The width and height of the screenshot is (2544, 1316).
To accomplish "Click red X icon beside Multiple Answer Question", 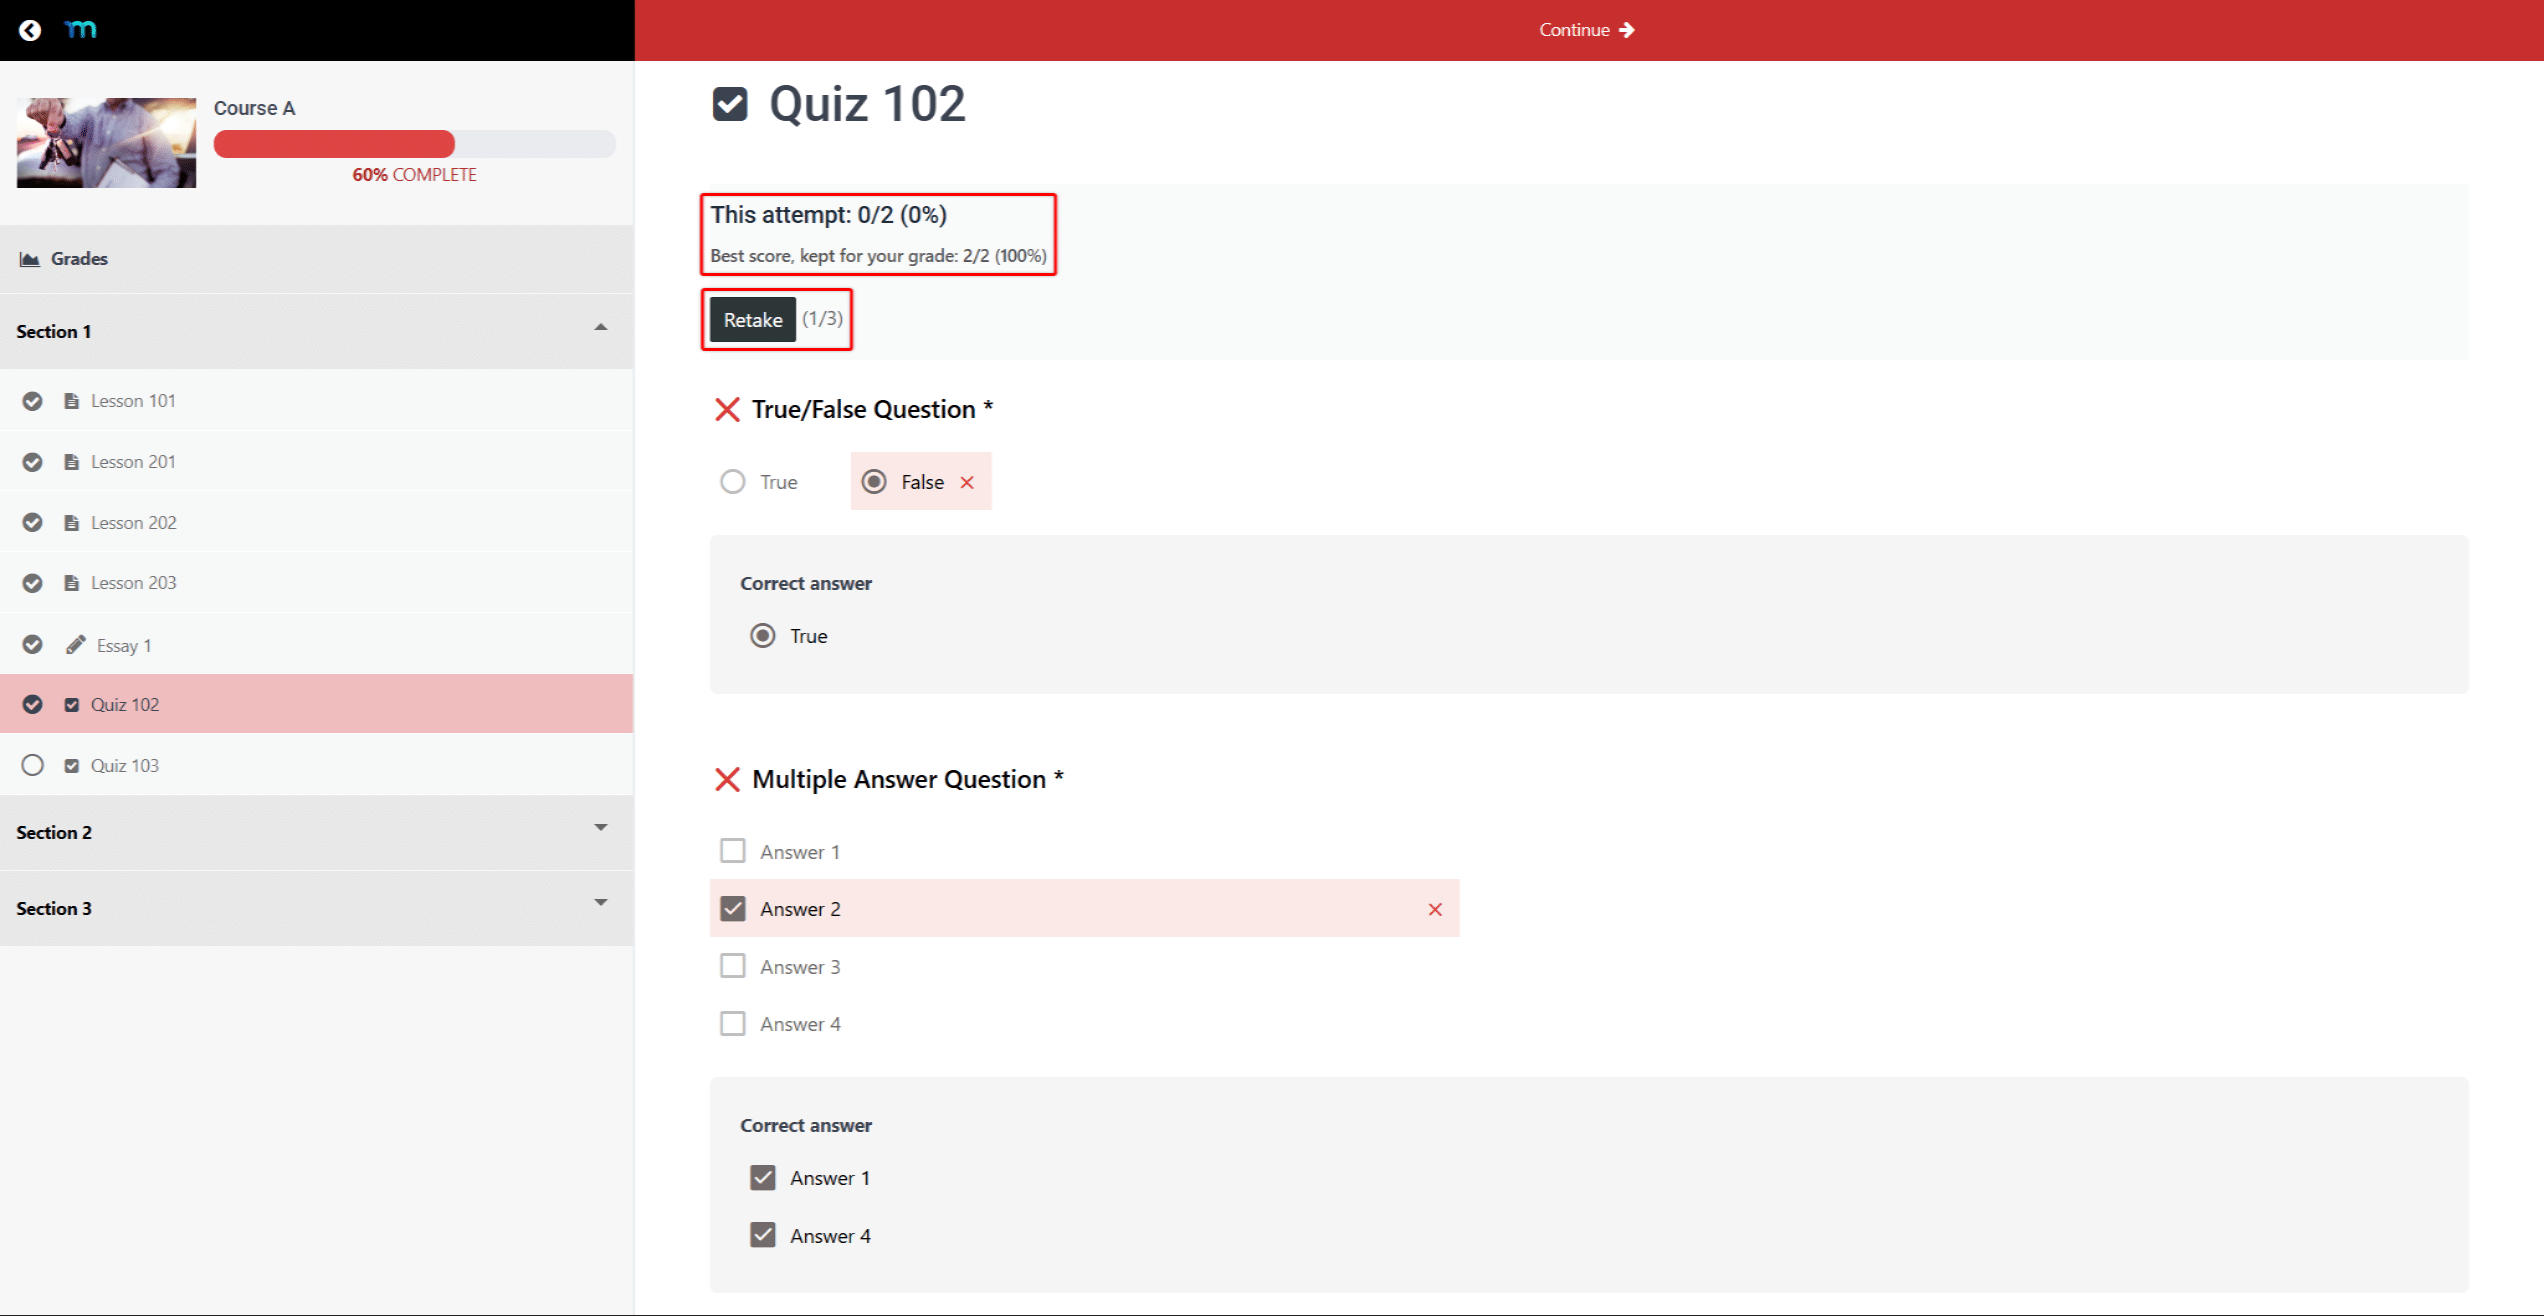I will (x=727, y=780).
